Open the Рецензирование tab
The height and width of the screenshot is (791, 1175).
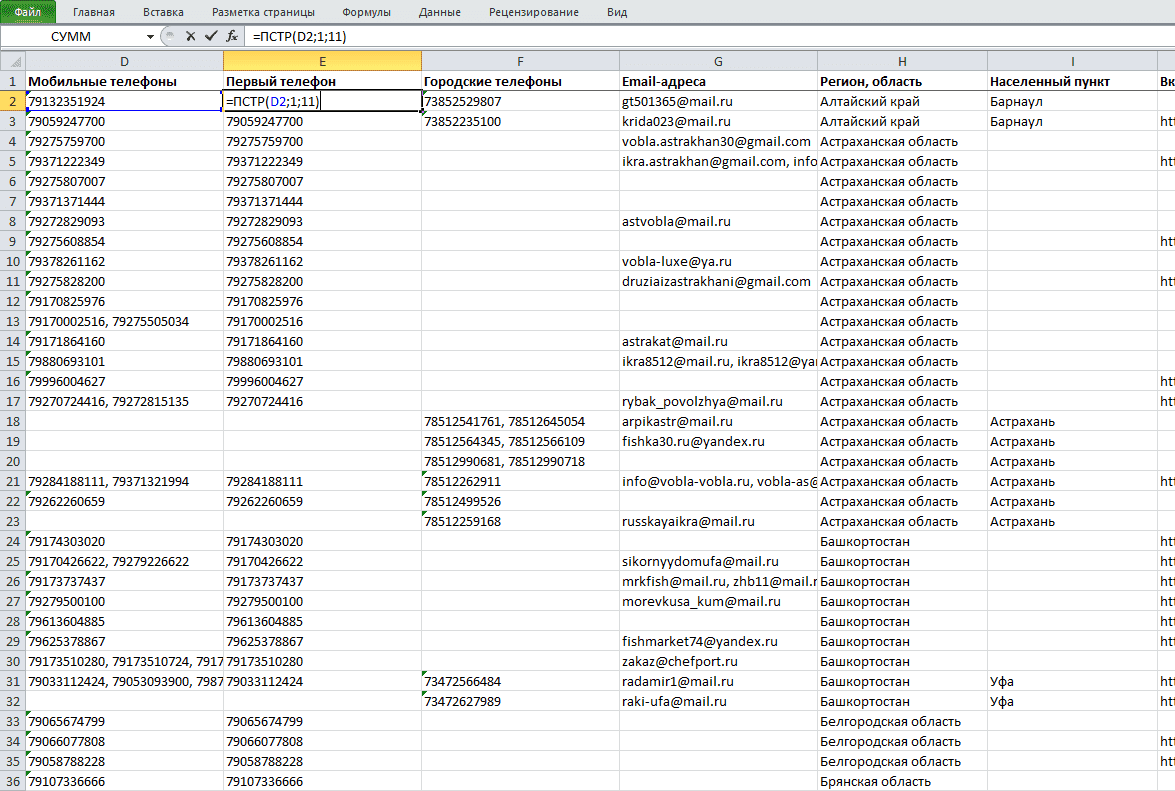pos(534,12)
